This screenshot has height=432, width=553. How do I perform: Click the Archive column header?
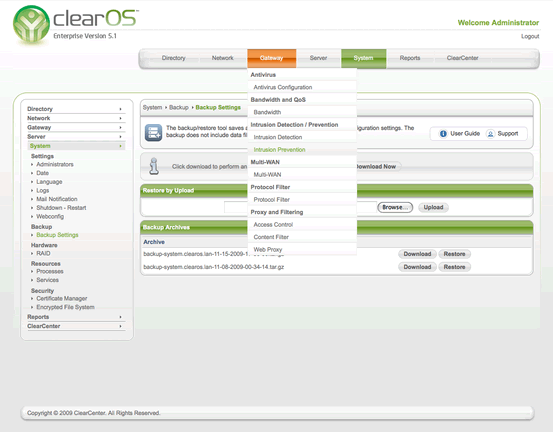tap(154, 242)
